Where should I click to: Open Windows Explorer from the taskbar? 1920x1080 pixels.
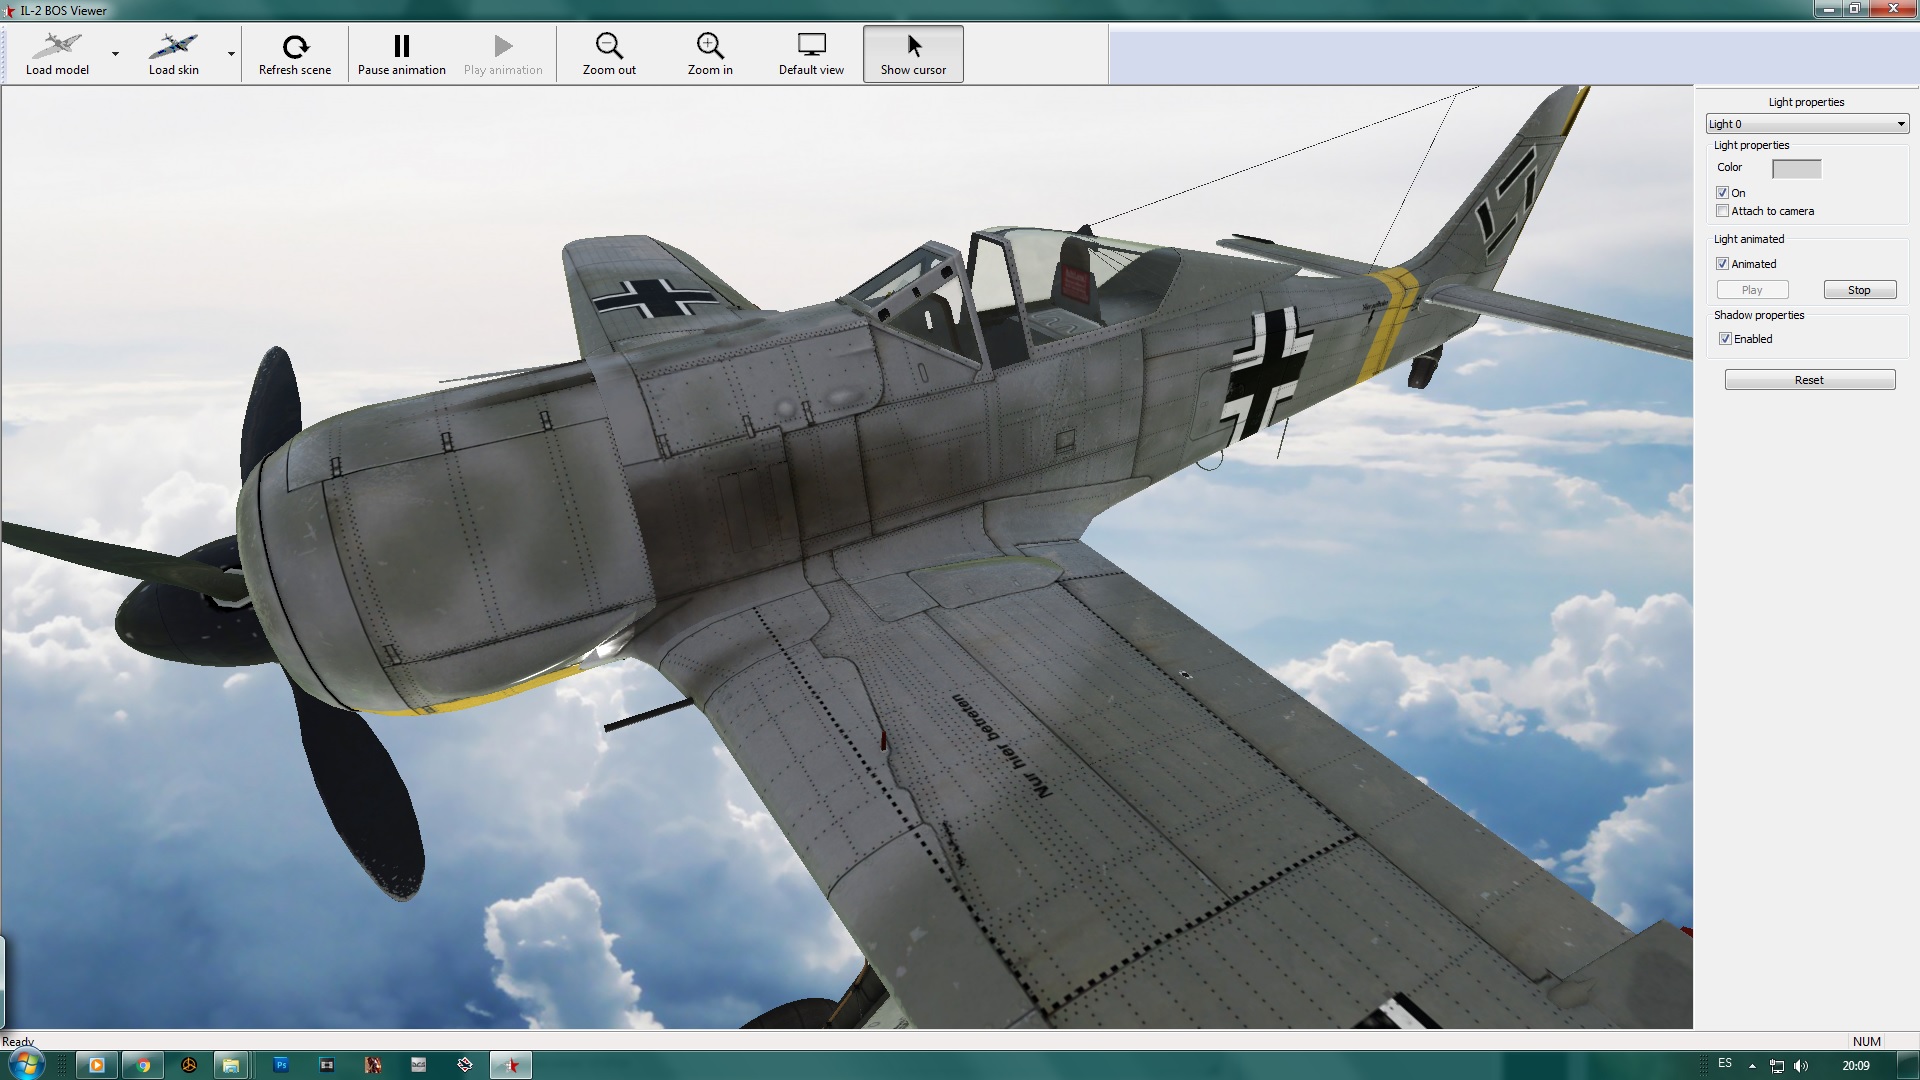[231, 1065]
